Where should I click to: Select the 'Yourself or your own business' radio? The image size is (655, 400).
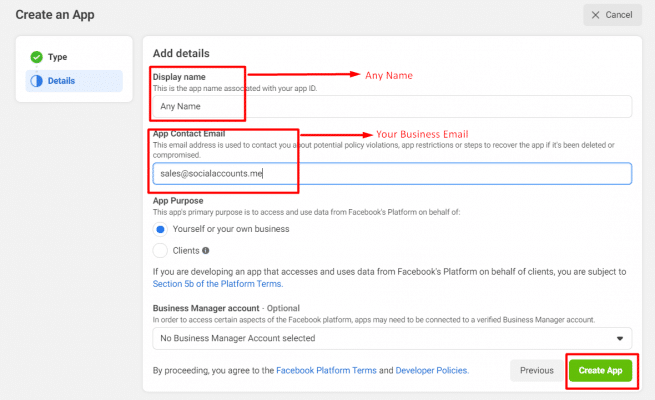click(x=160, y=228)
